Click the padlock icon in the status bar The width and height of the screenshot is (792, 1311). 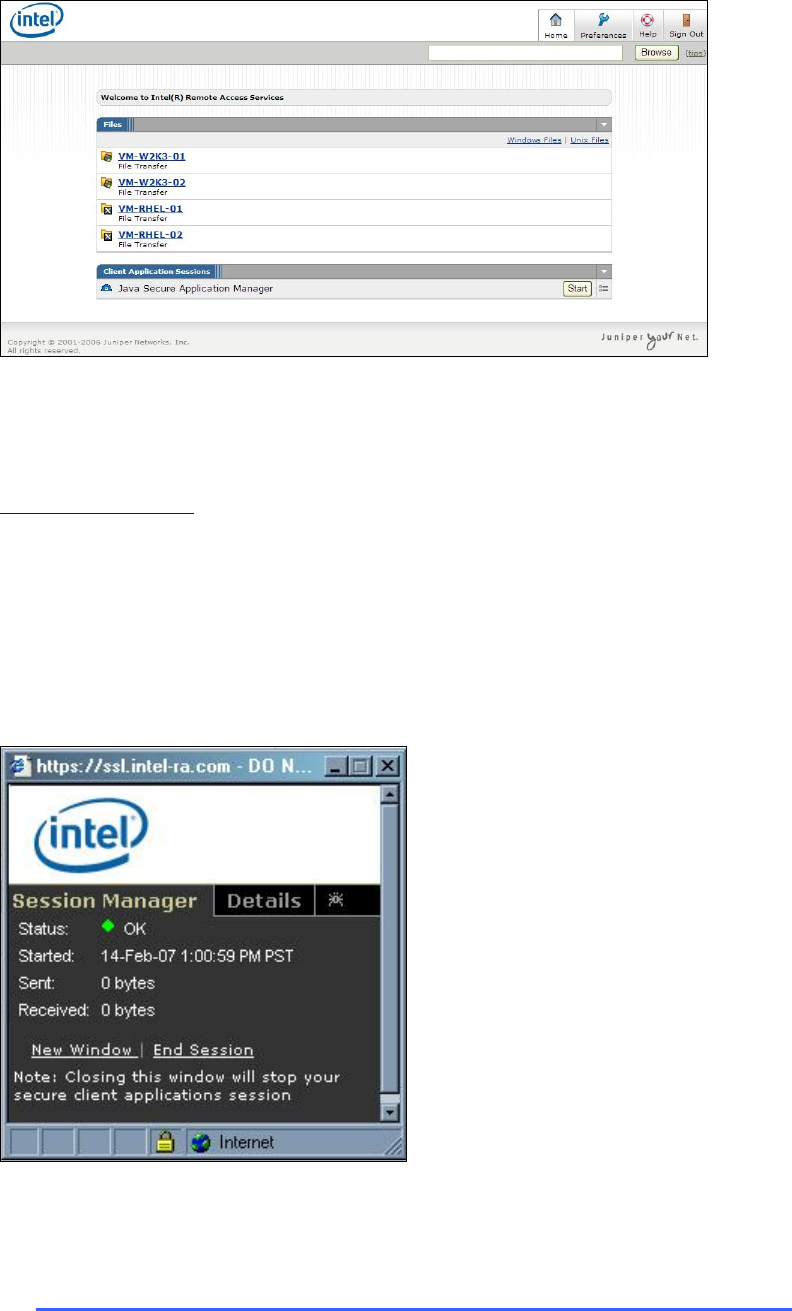tap(165, 1142)
